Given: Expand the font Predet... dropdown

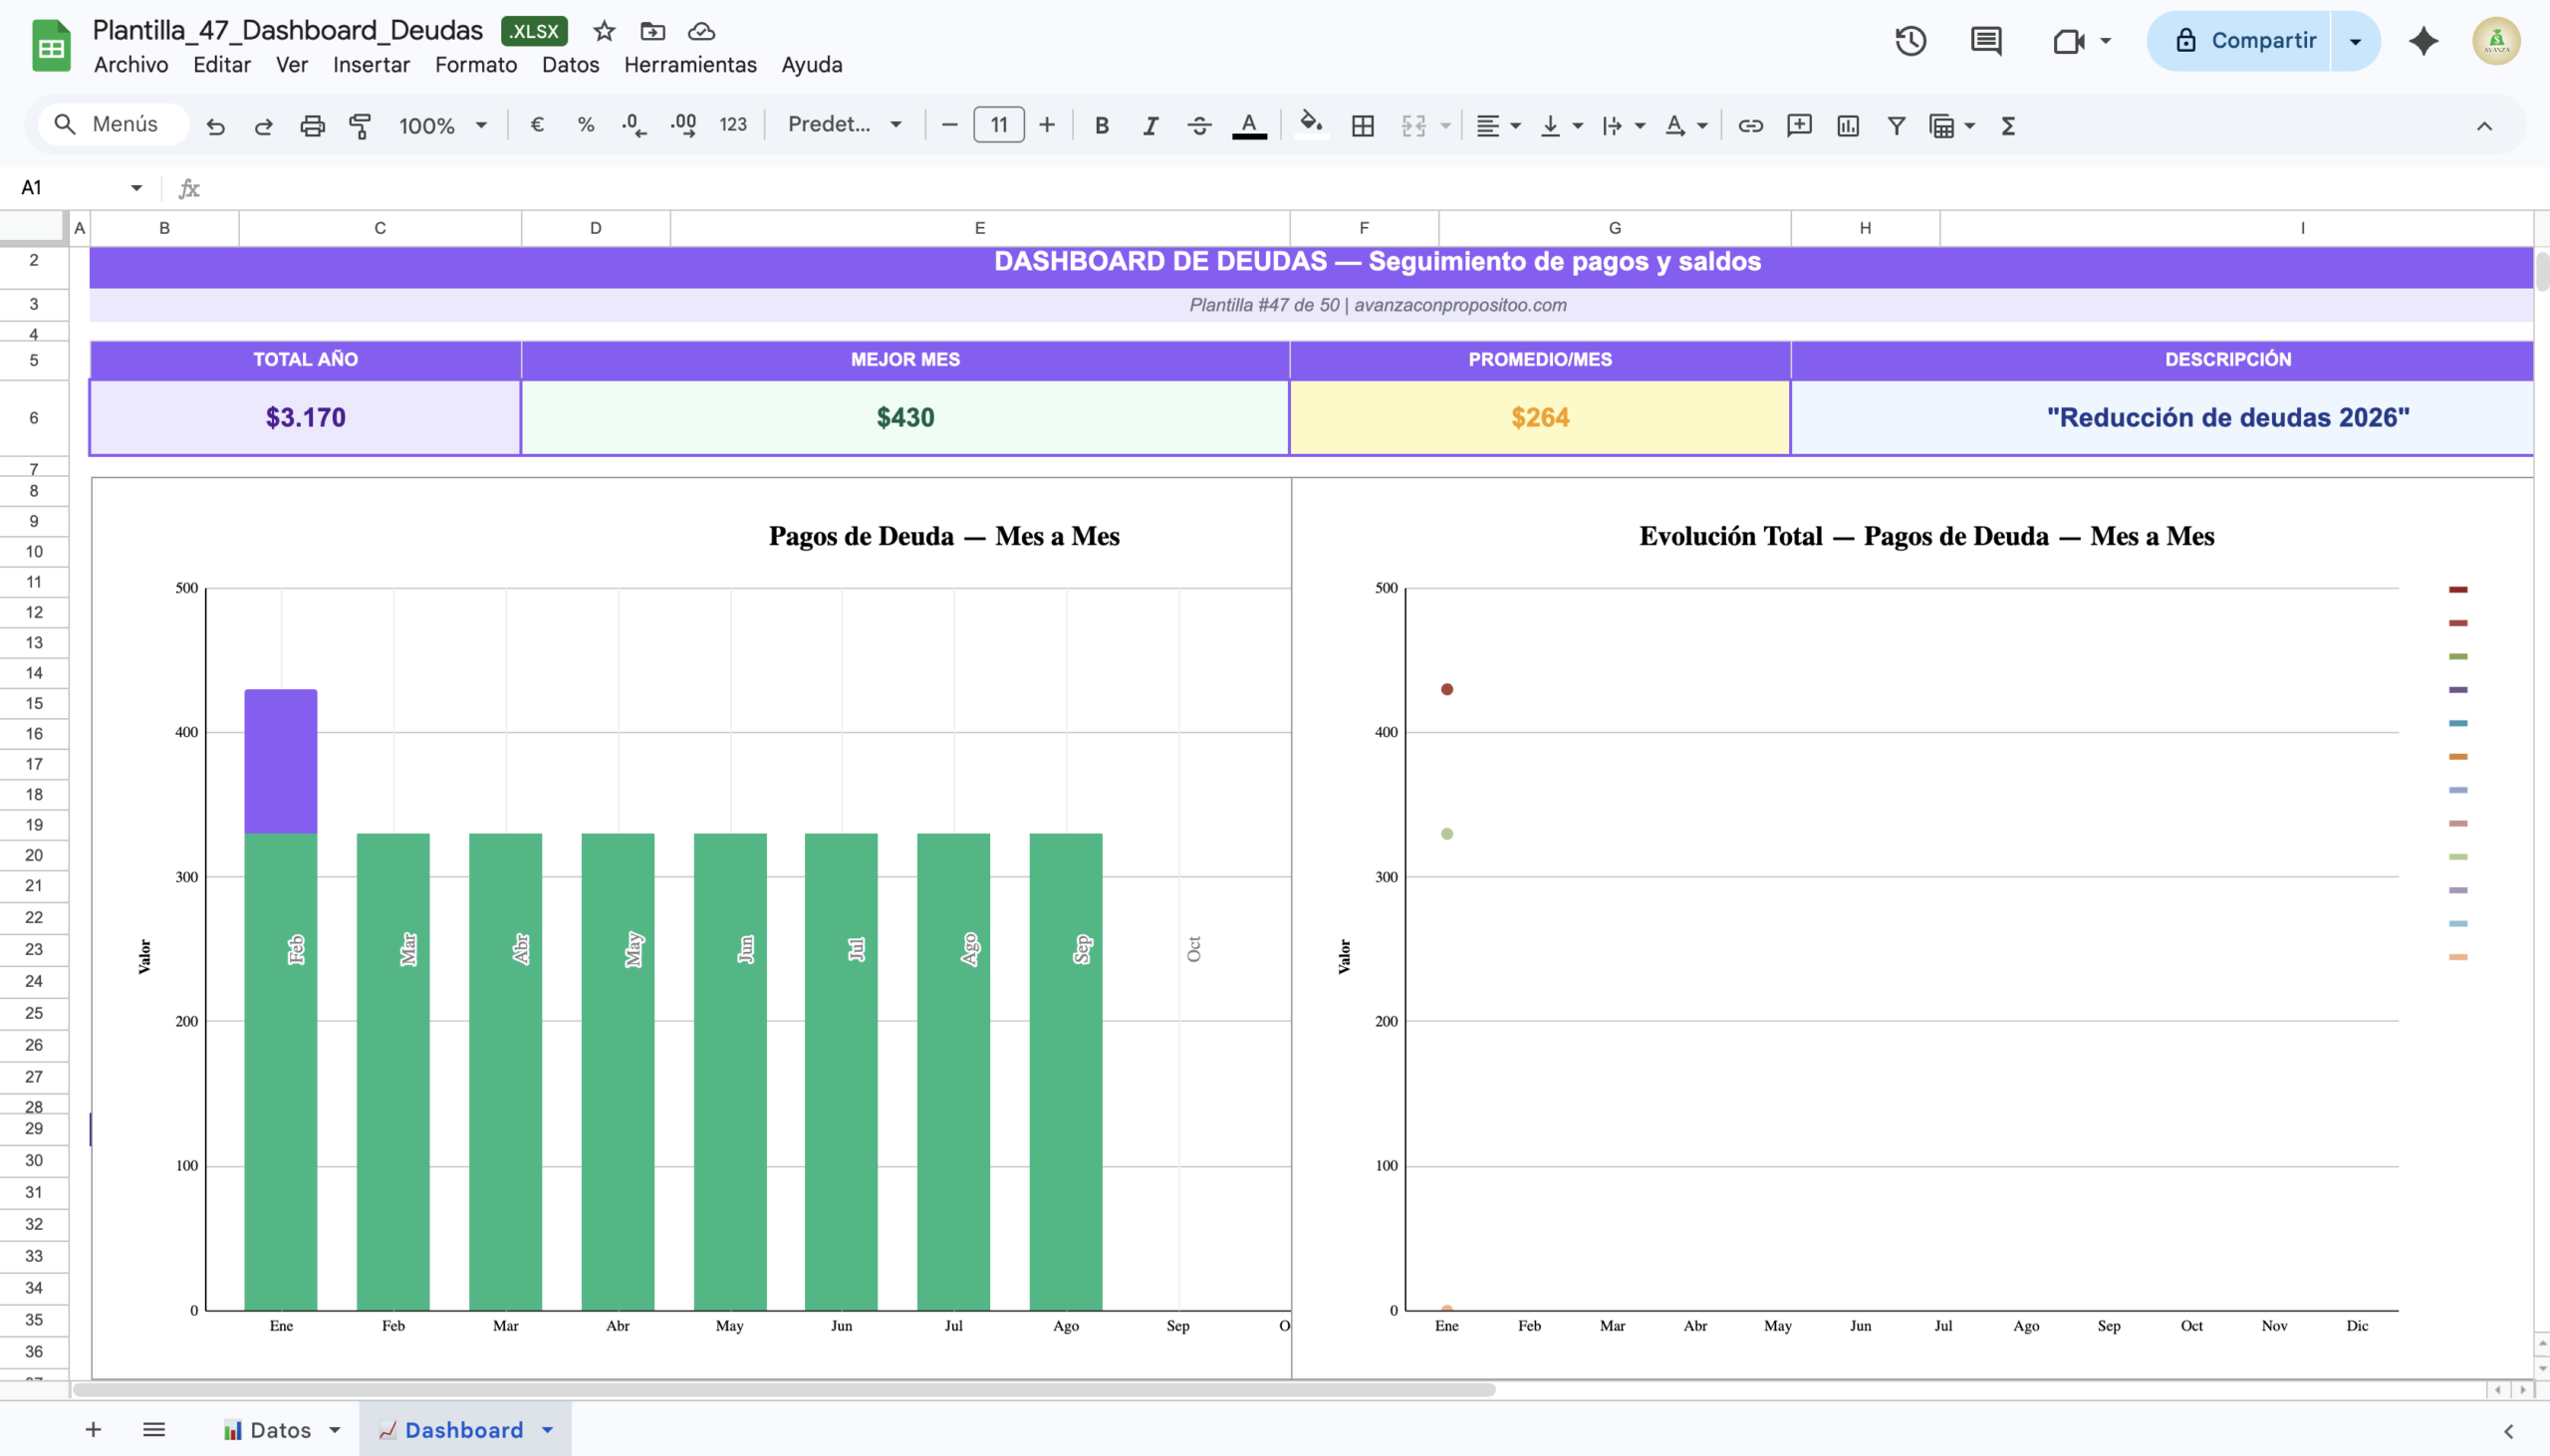Looking at the screenshot, I should coord(845,124).
